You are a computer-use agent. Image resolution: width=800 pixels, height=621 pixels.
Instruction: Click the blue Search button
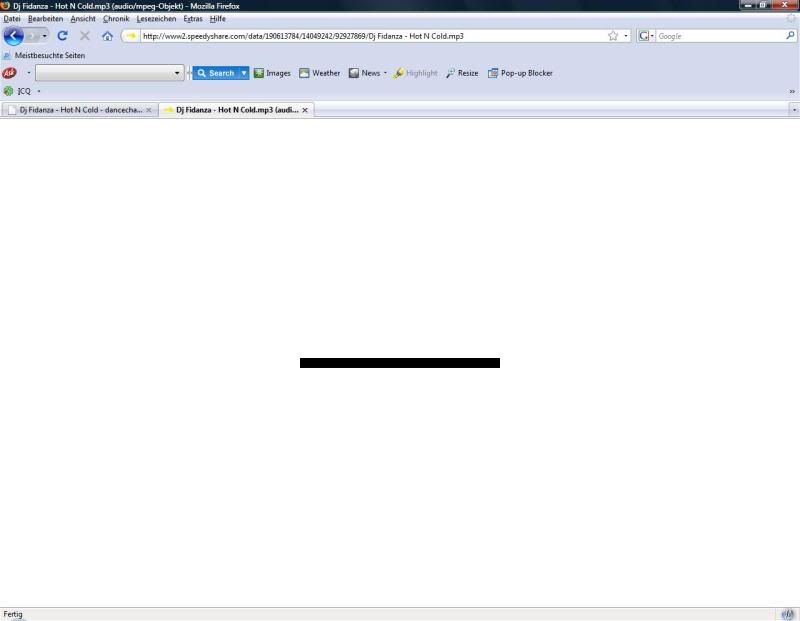pos(215,73)
